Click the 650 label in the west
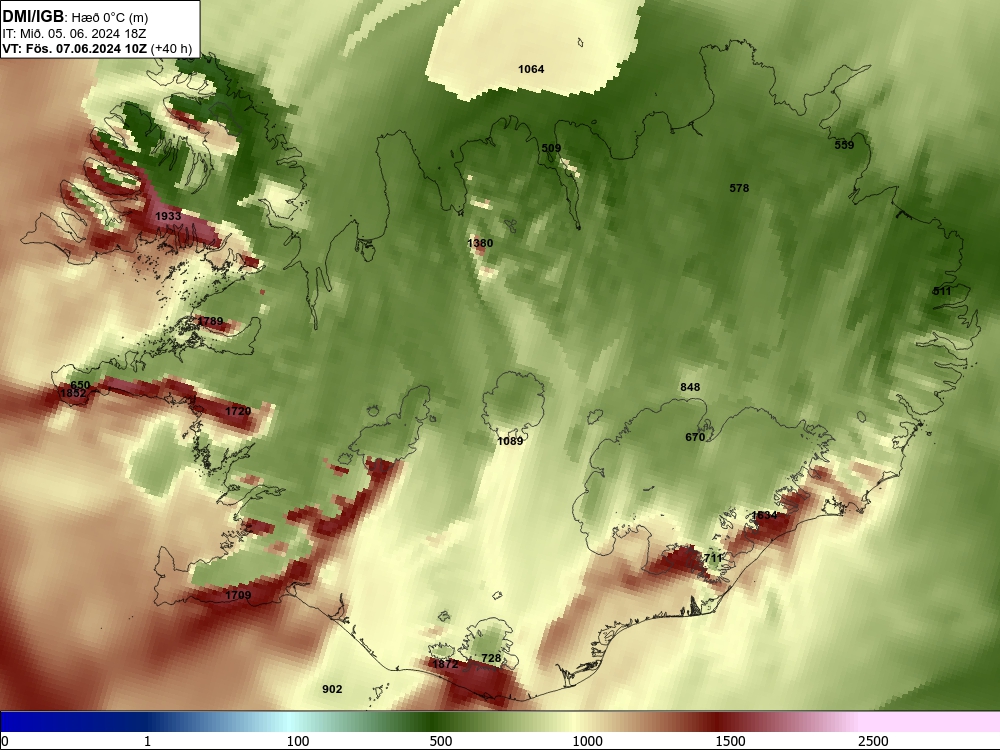This screenshot has height=750, width=1000. (x=80, y=385)
